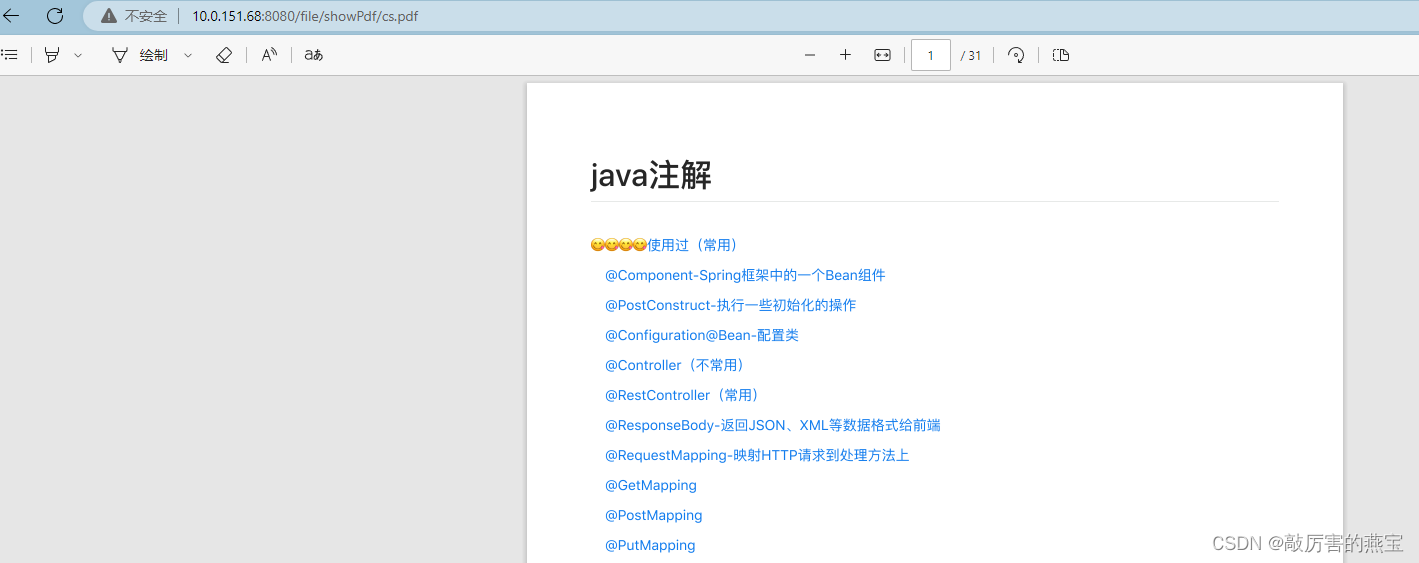Viewport: 1419px width, 563px height.
Task: Start Read Aloud for the PDF
Action: (x=269, y=55)
